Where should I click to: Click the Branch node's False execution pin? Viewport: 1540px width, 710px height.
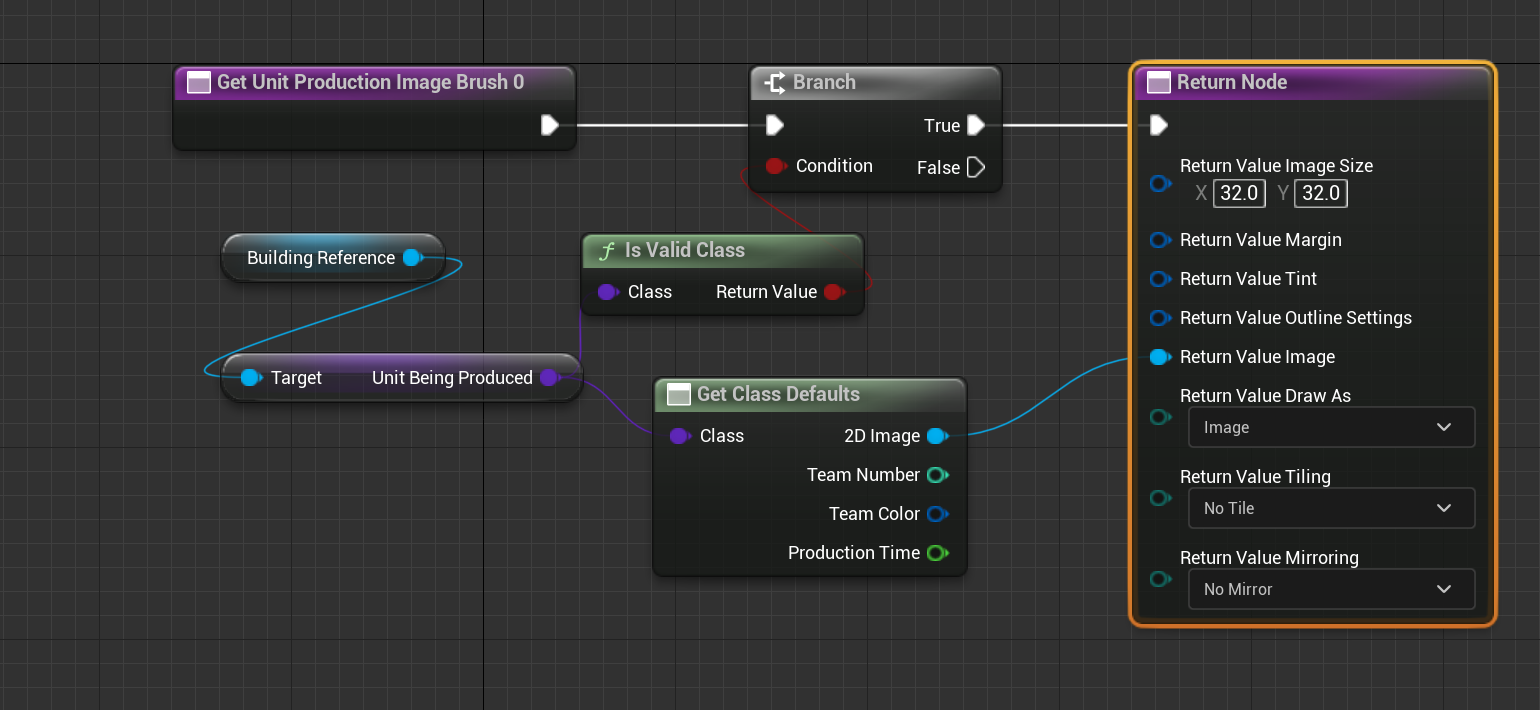[x=976, y=167]
